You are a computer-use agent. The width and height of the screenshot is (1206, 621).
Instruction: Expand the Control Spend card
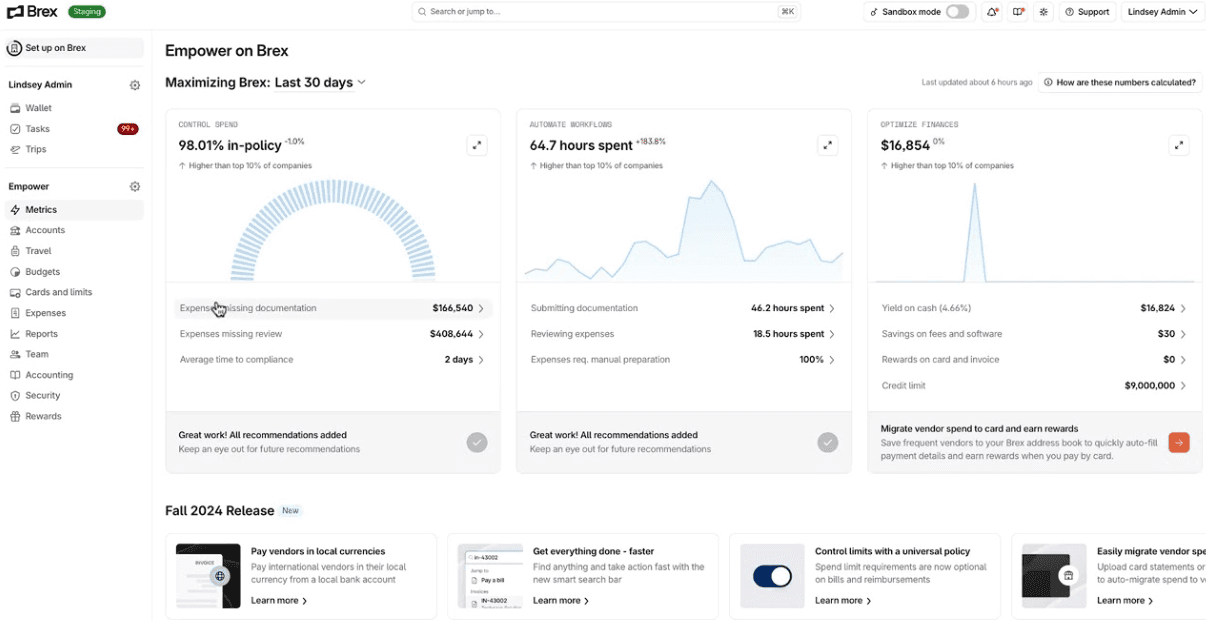(477, 145)
